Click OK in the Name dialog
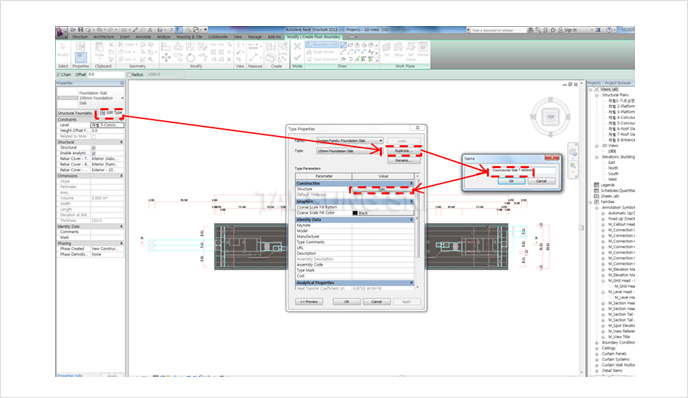 pos(511,181)
